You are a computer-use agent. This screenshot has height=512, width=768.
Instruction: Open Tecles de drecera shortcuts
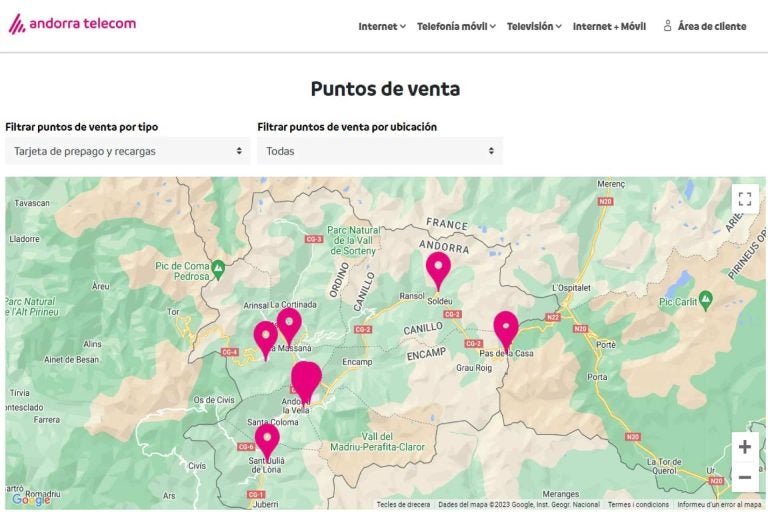pyautogui.click(x=403, y=504)
